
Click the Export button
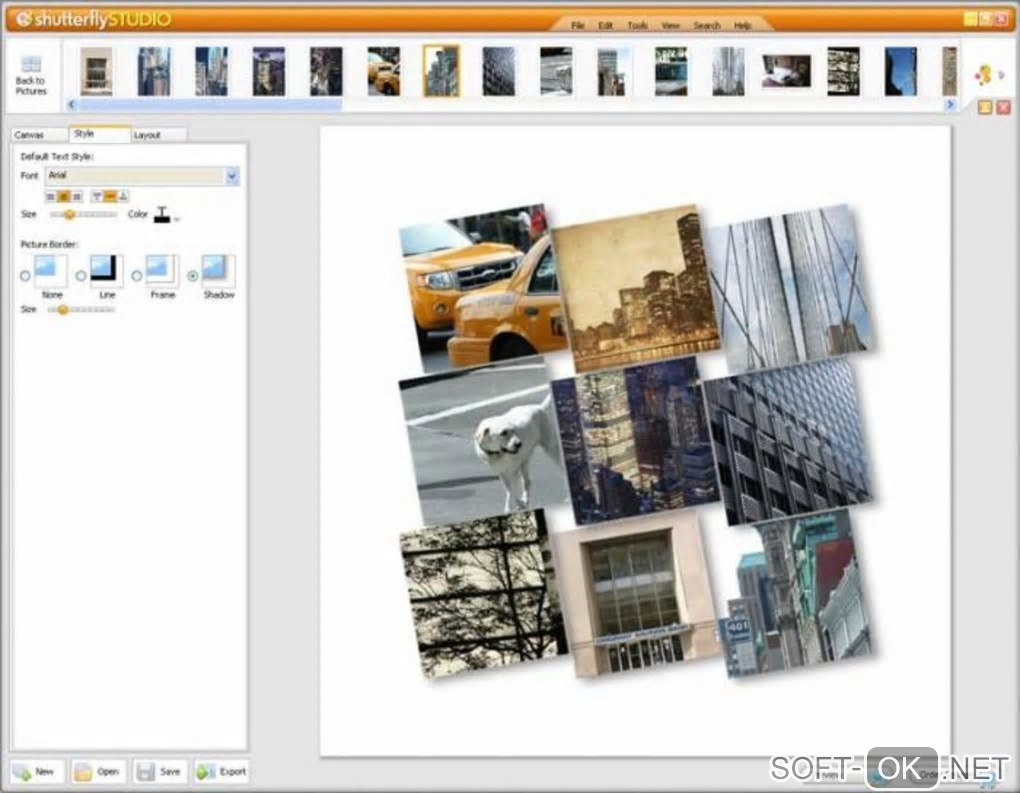coord(221,771)
